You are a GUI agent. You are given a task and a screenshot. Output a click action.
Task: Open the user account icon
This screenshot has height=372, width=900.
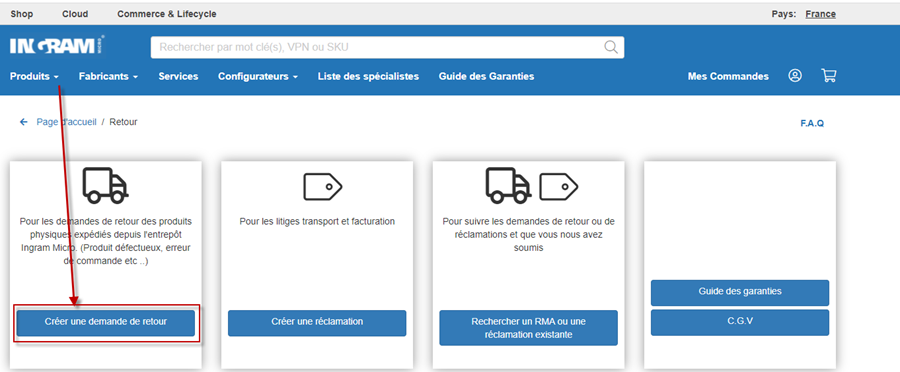pos(795,76)
